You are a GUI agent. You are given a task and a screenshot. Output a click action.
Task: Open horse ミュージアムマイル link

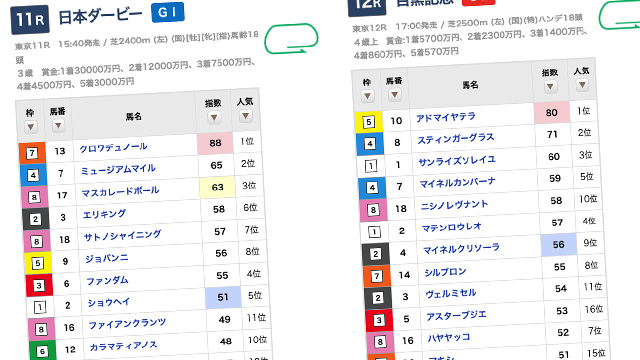click(118, 169)
